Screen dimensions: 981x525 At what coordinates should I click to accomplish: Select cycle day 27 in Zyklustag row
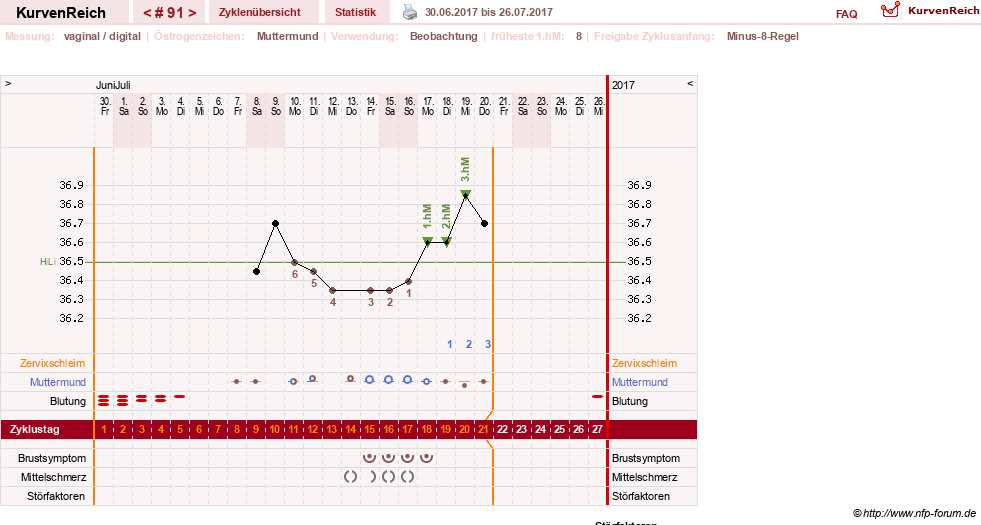pos(597,430)
